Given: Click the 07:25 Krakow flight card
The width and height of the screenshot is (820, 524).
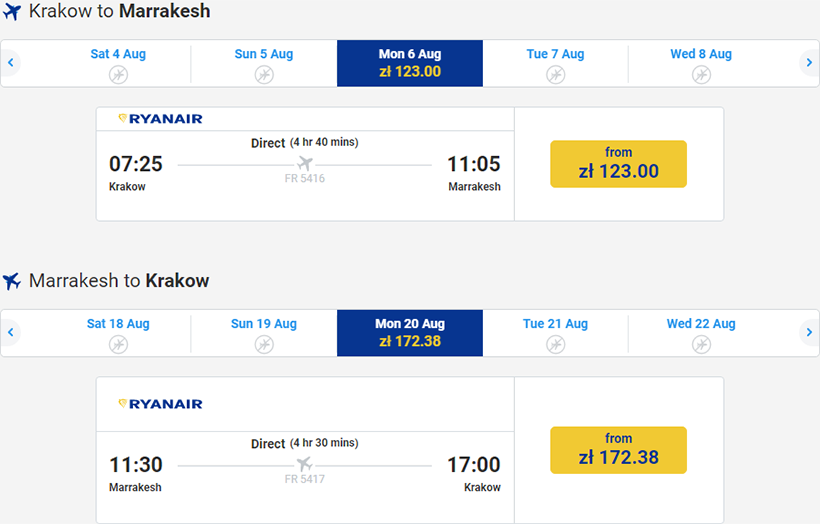Looking at the screenshot, I should click(x=305, y=175).
